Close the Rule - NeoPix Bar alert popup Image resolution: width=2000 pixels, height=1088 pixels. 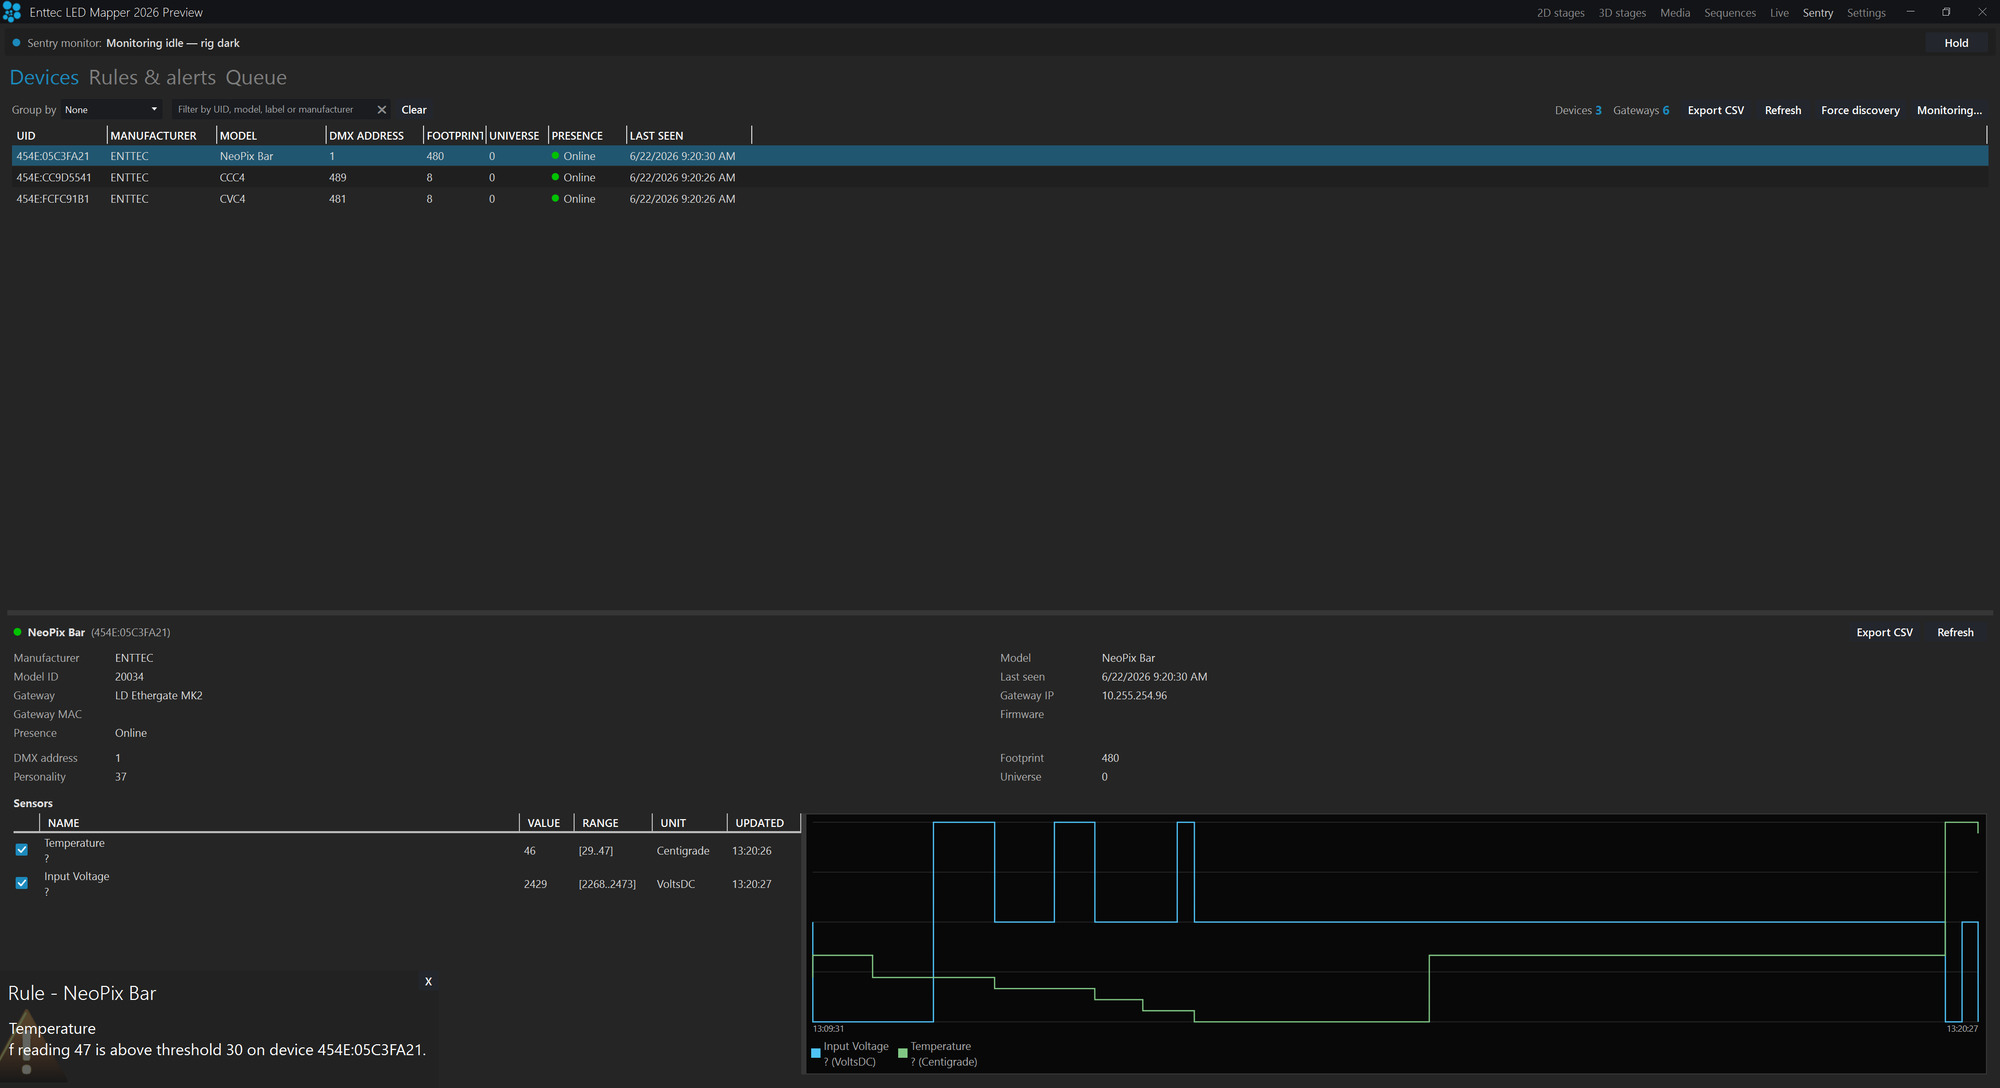click(x=428, y=981)
